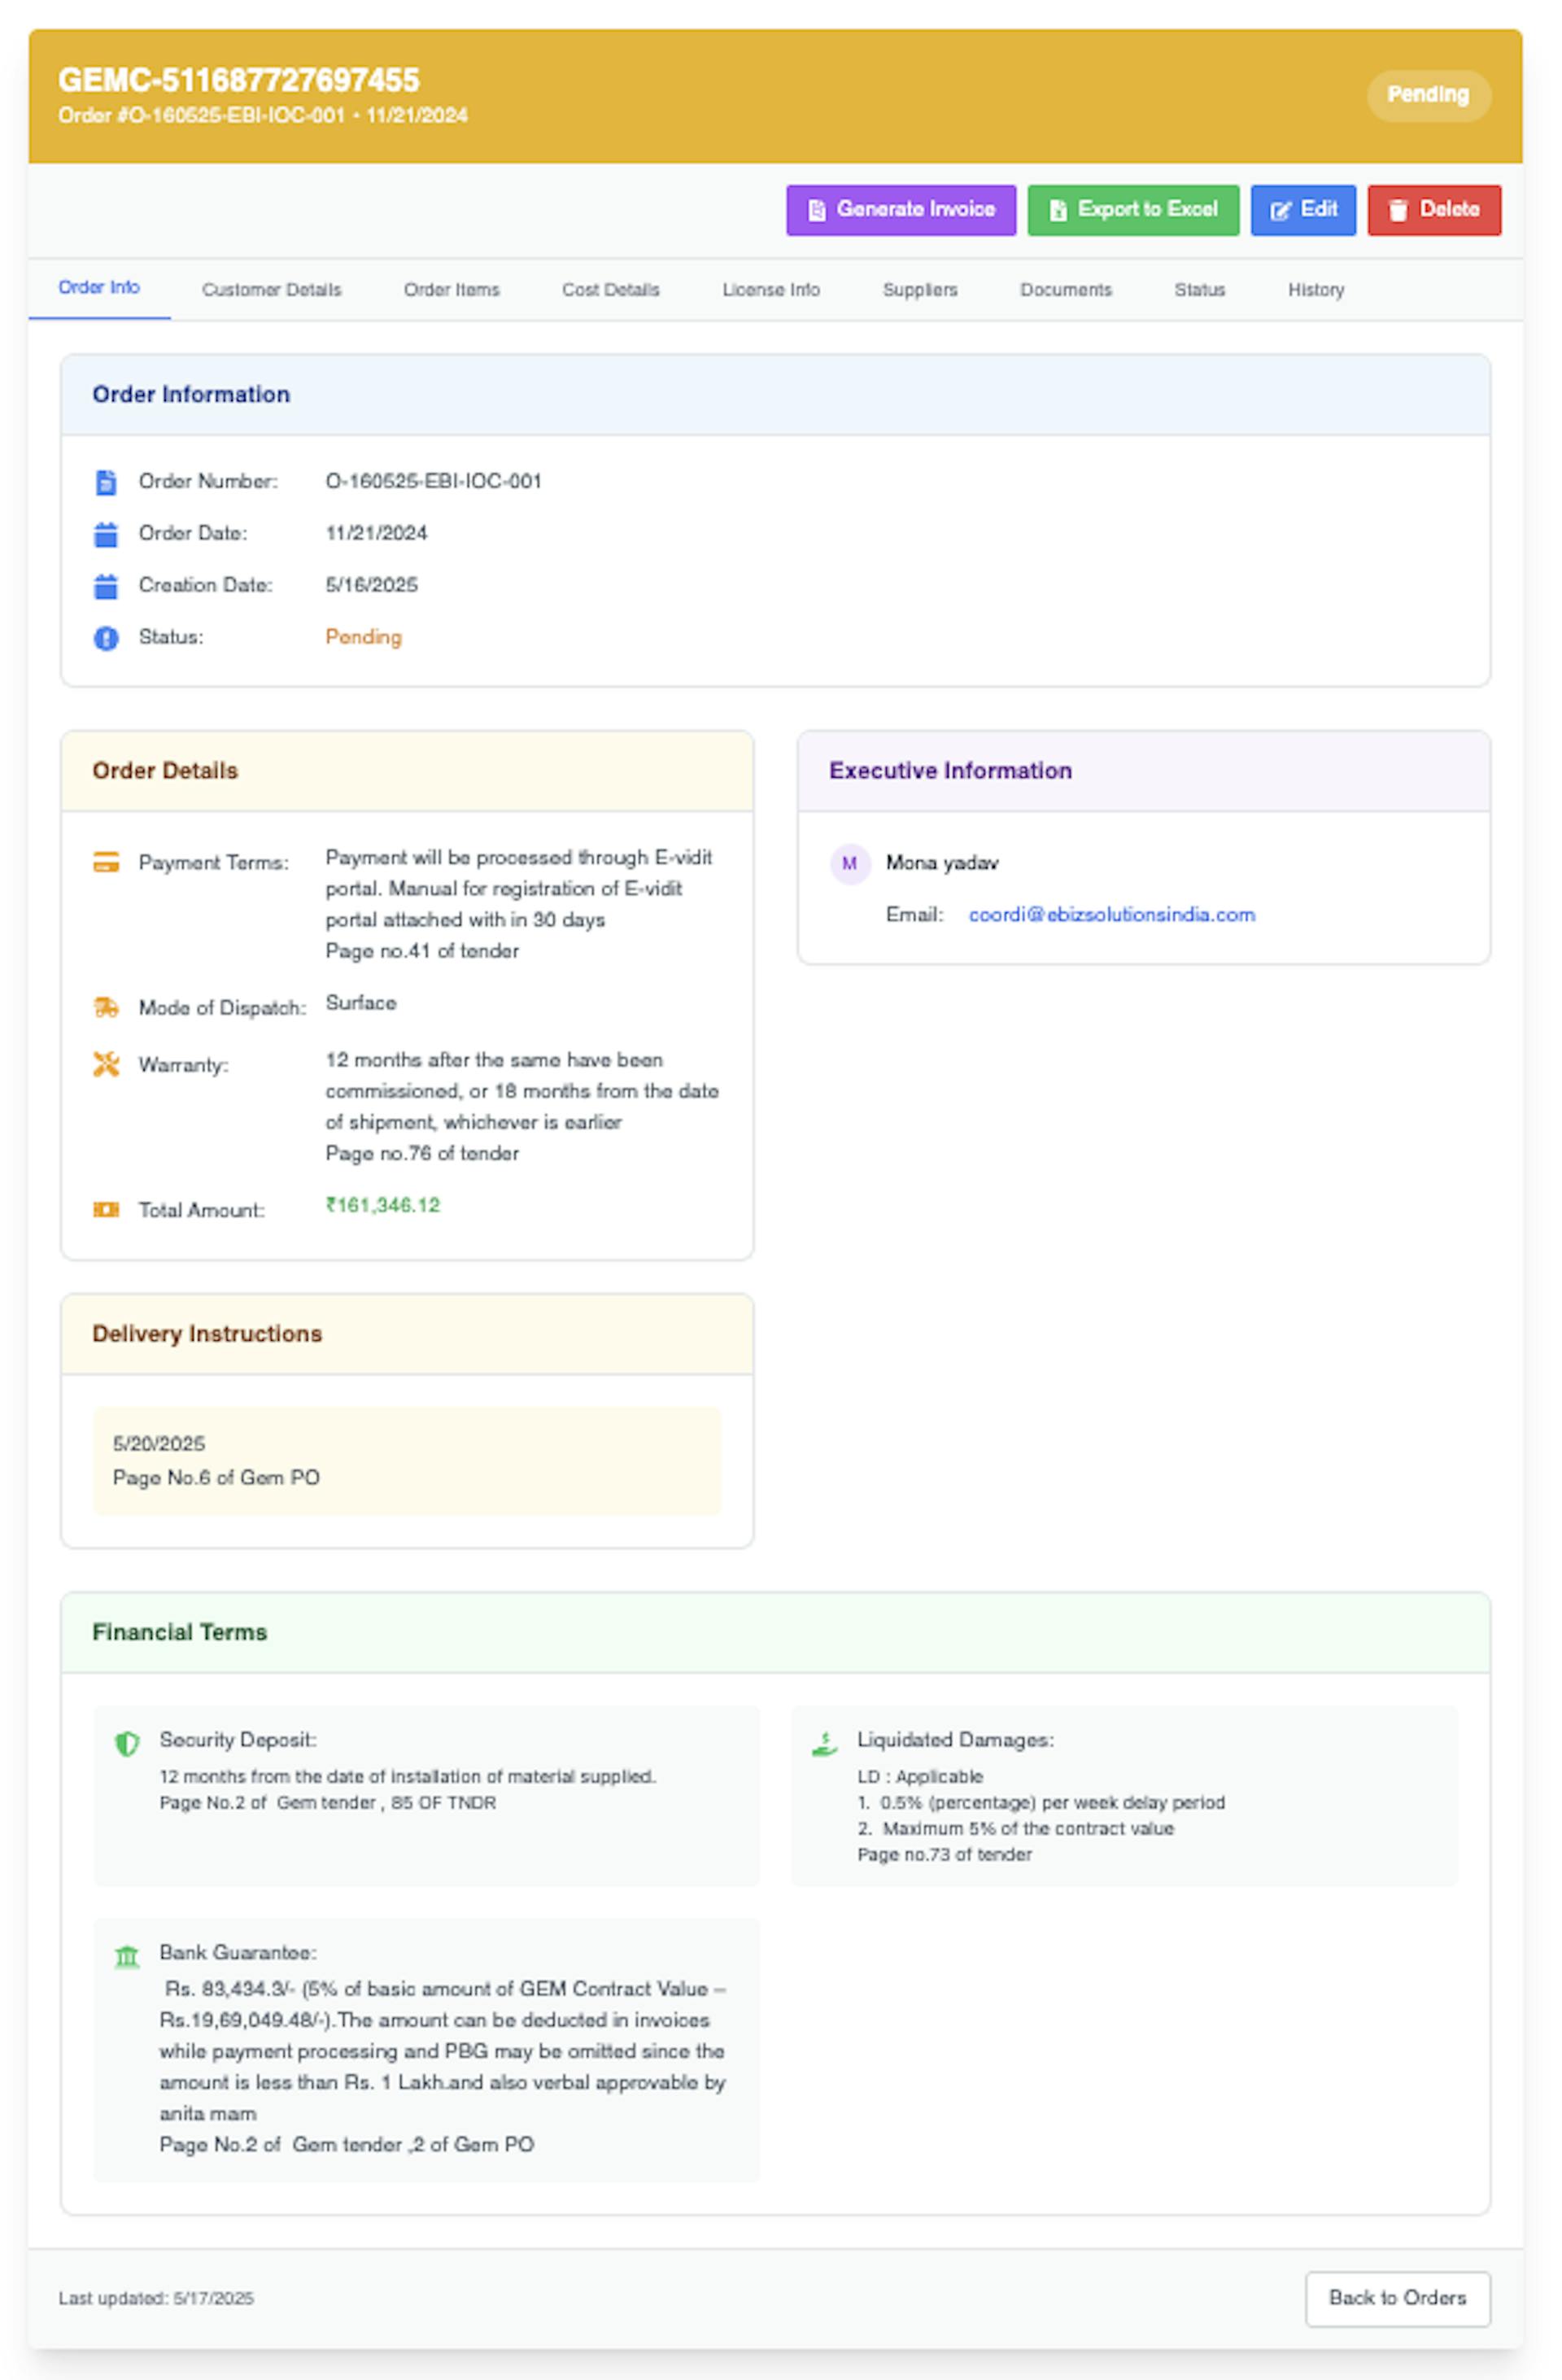Open the Order Items tab

click(x=451, y=290)
